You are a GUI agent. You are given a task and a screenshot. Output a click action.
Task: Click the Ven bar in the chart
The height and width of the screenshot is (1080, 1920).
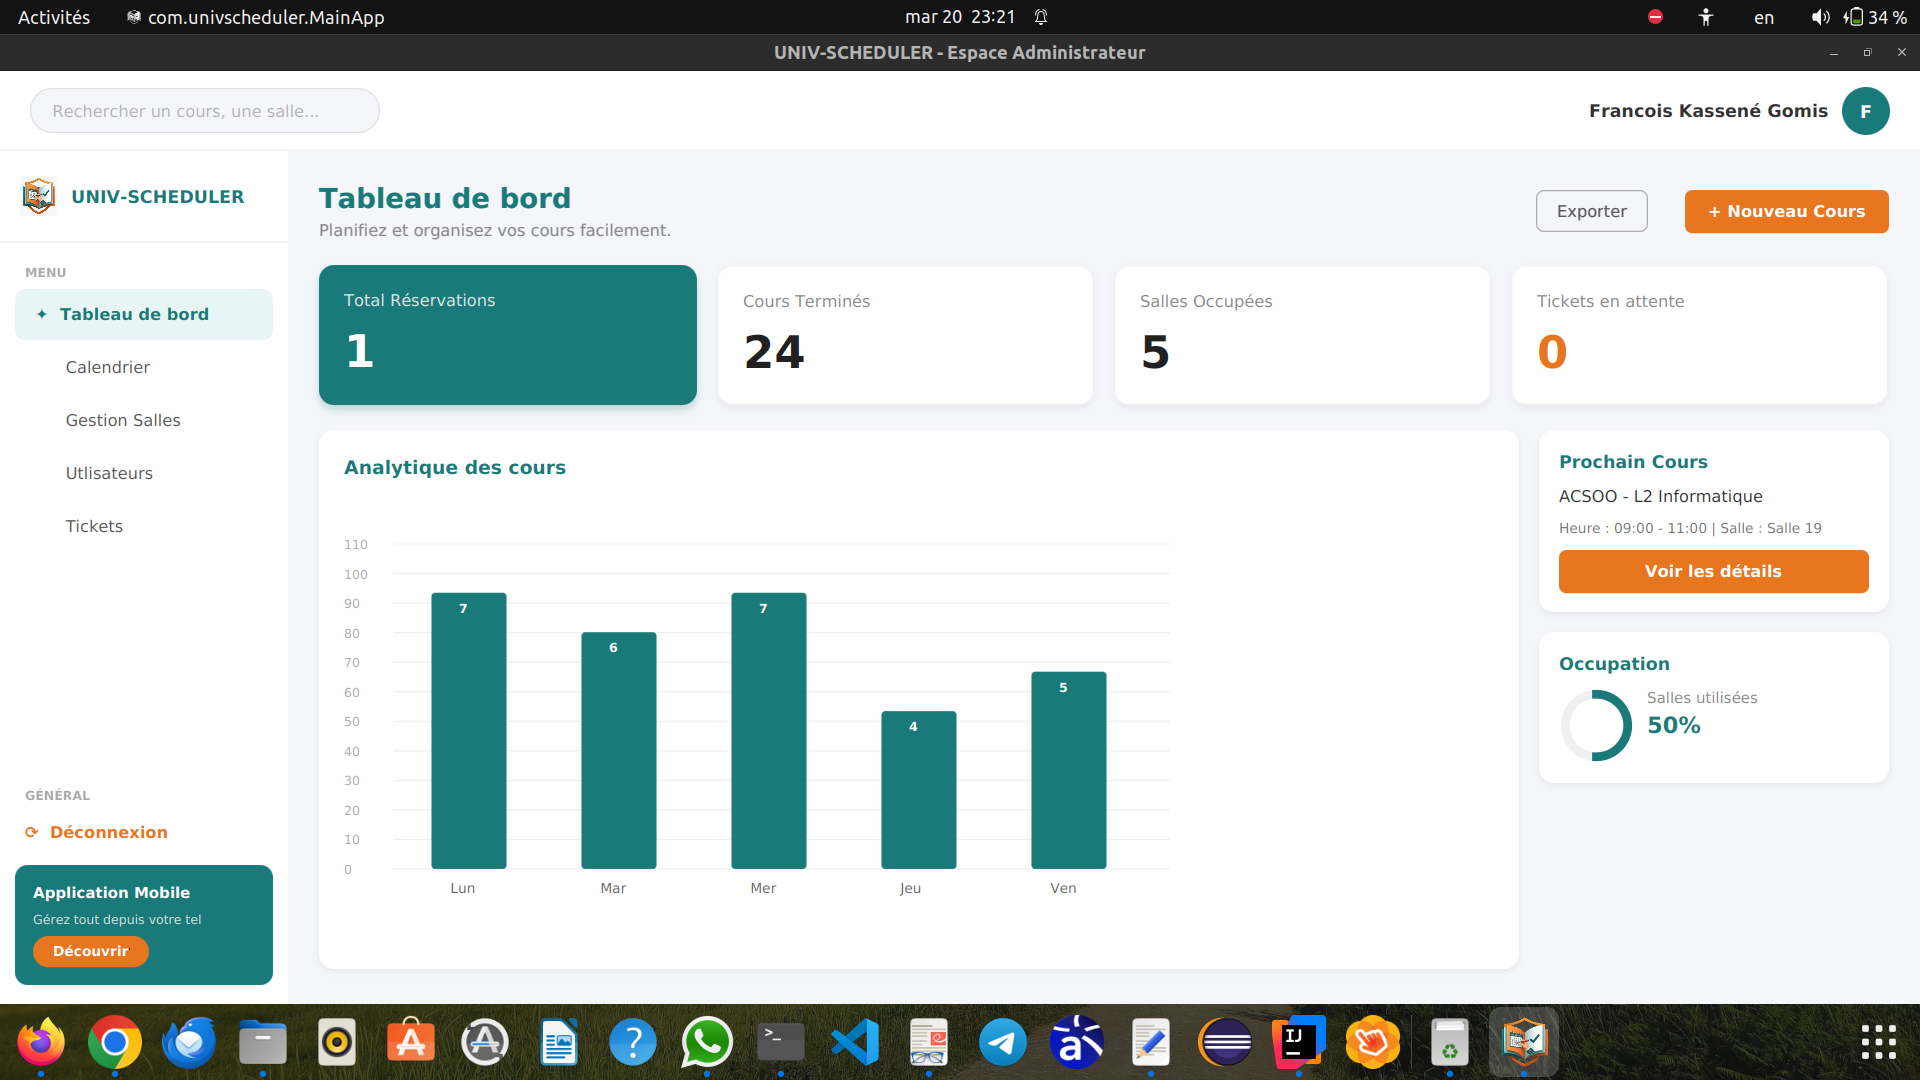tap(1069, 770)
